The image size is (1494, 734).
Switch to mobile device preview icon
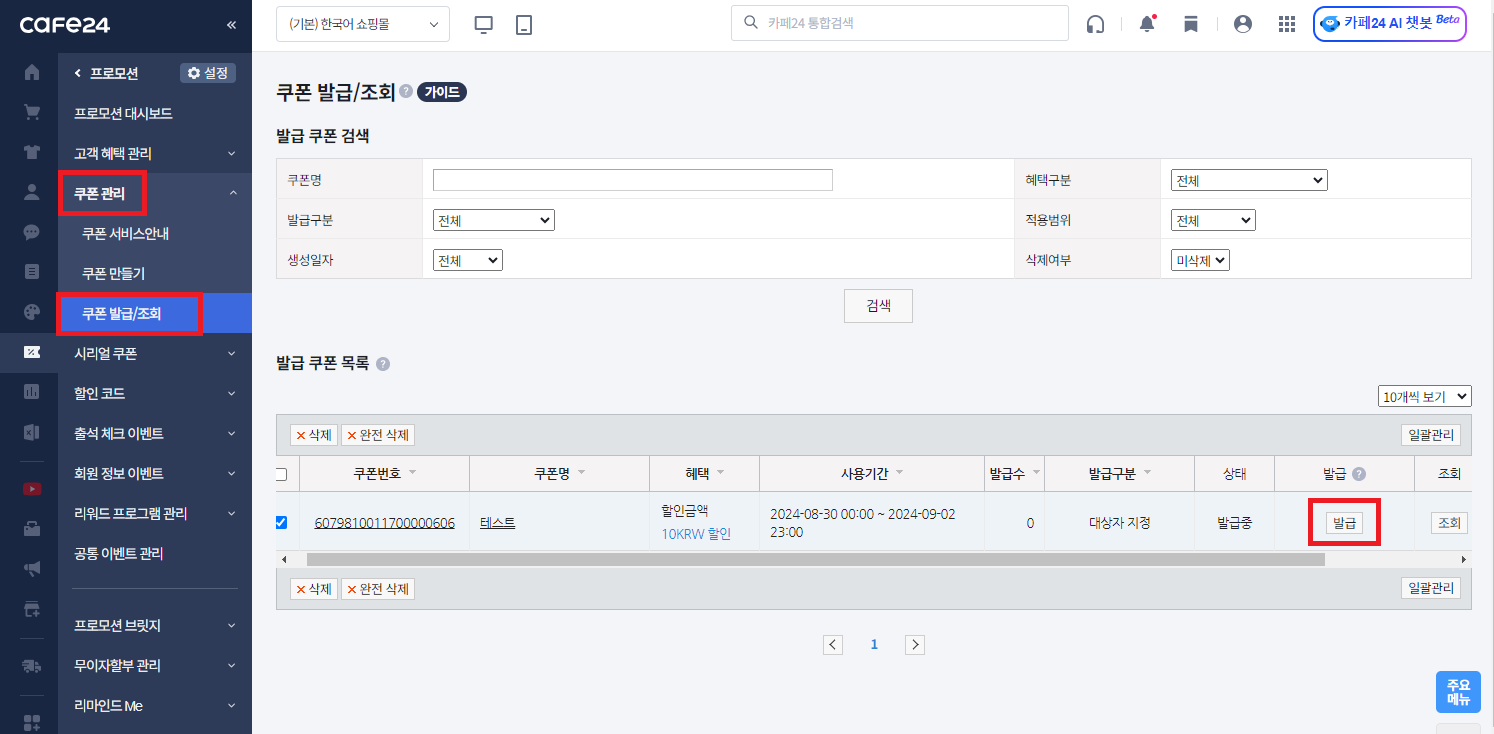coord(524,25)
